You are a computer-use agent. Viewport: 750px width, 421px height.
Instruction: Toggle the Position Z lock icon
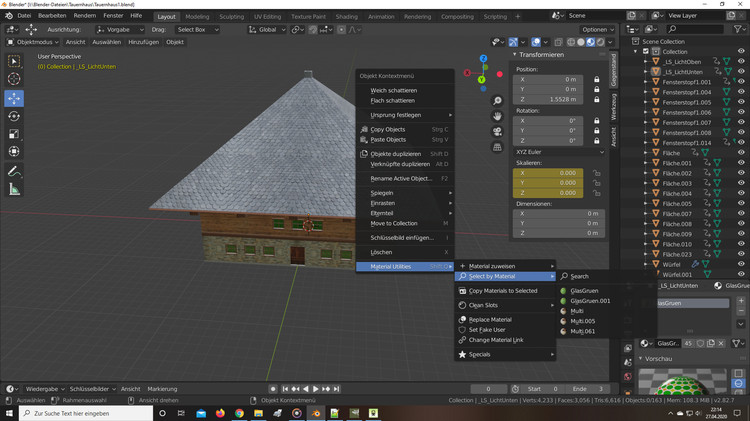[x=597, y=101]
